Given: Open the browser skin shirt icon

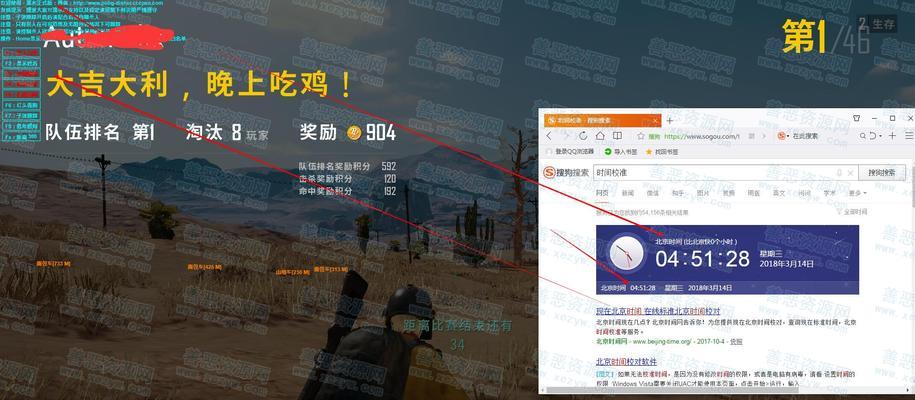Looking at the screenshot, I should click(857, 118).
